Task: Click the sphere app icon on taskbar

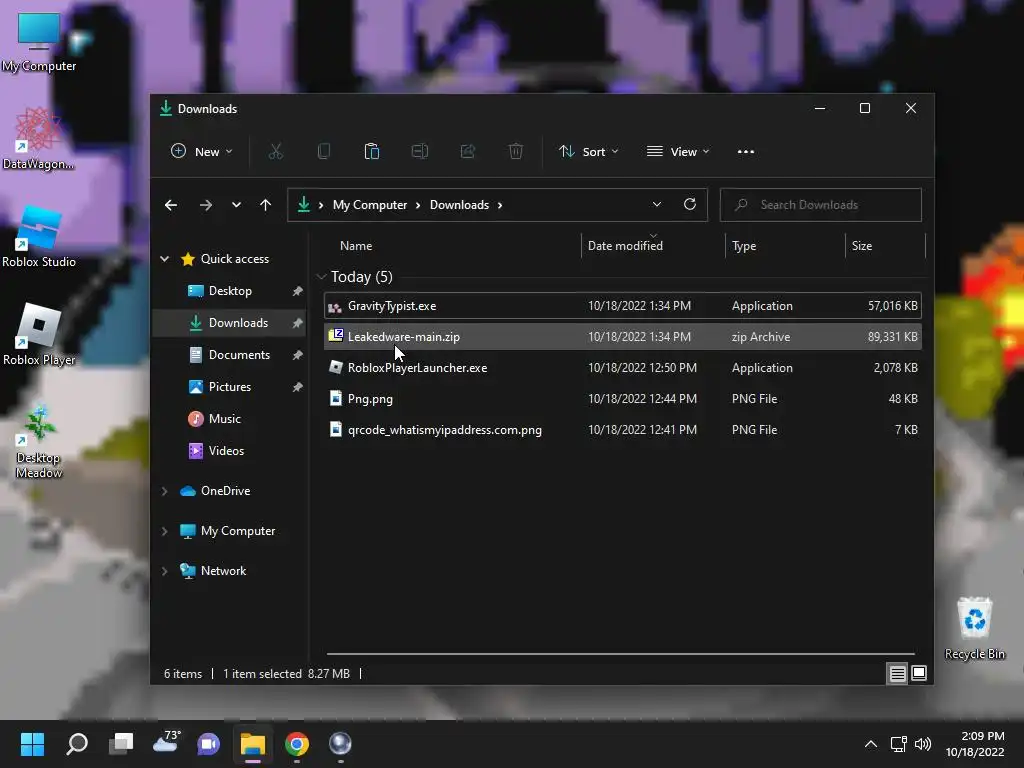Action: coord(340,744)
